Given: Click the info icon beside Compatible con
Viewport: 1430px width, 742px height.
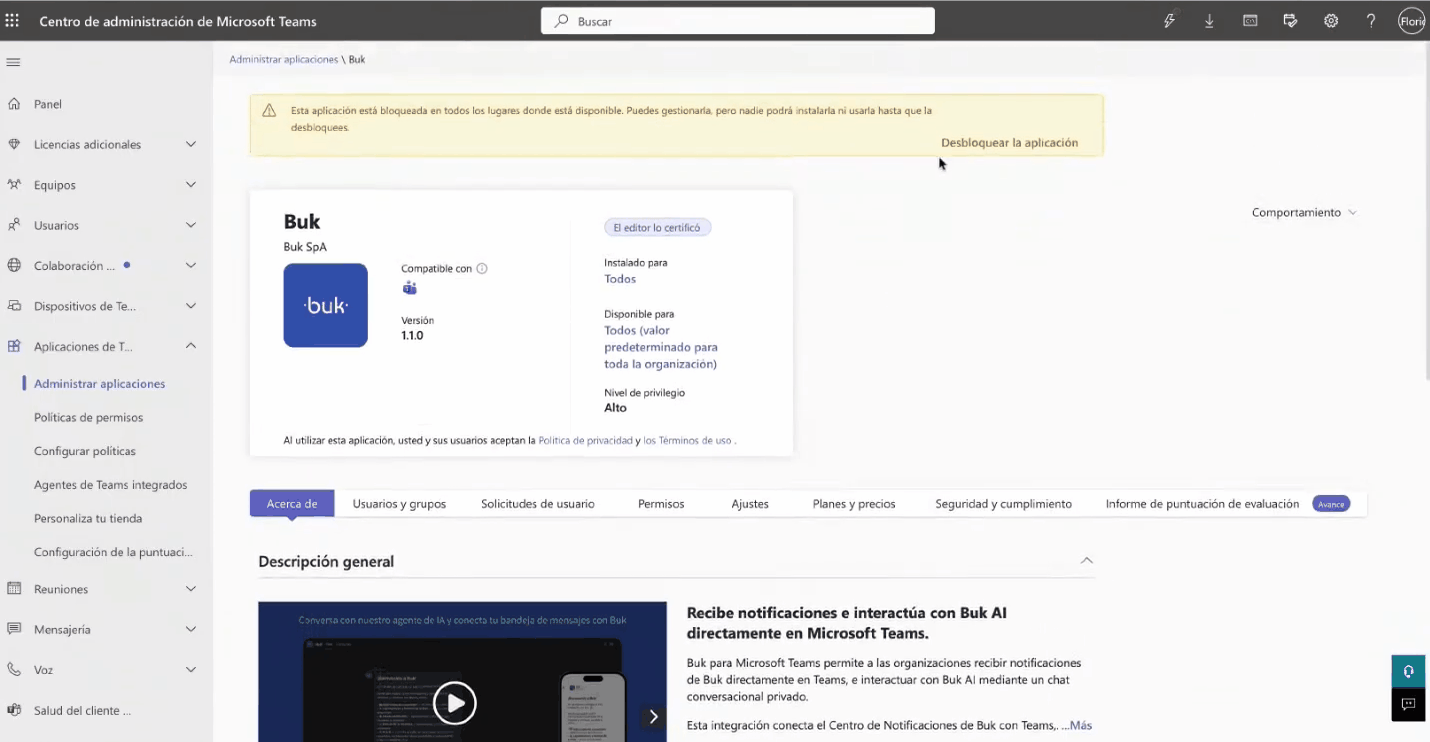Looking at the screenshot, I should (x=482, y=269).
